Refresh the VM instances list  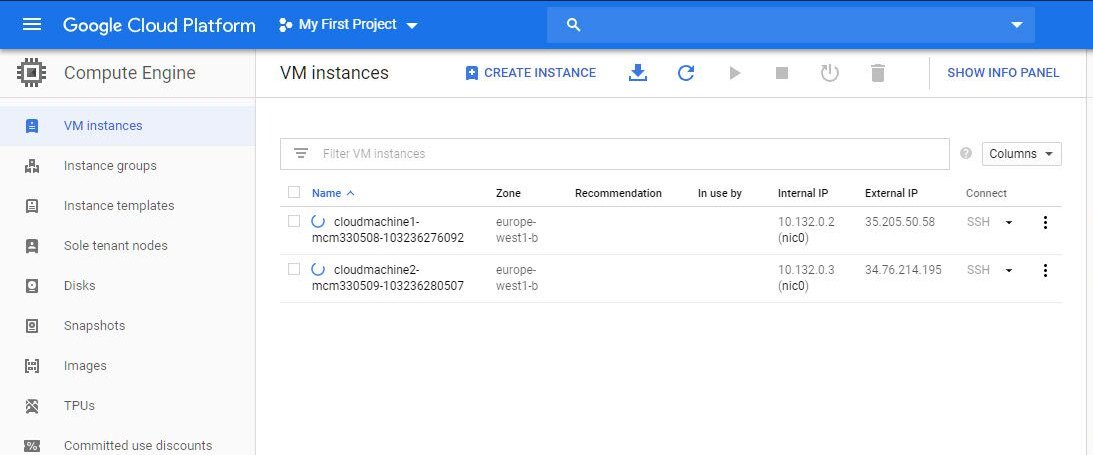pyautogui.click(x=686, y=72)
